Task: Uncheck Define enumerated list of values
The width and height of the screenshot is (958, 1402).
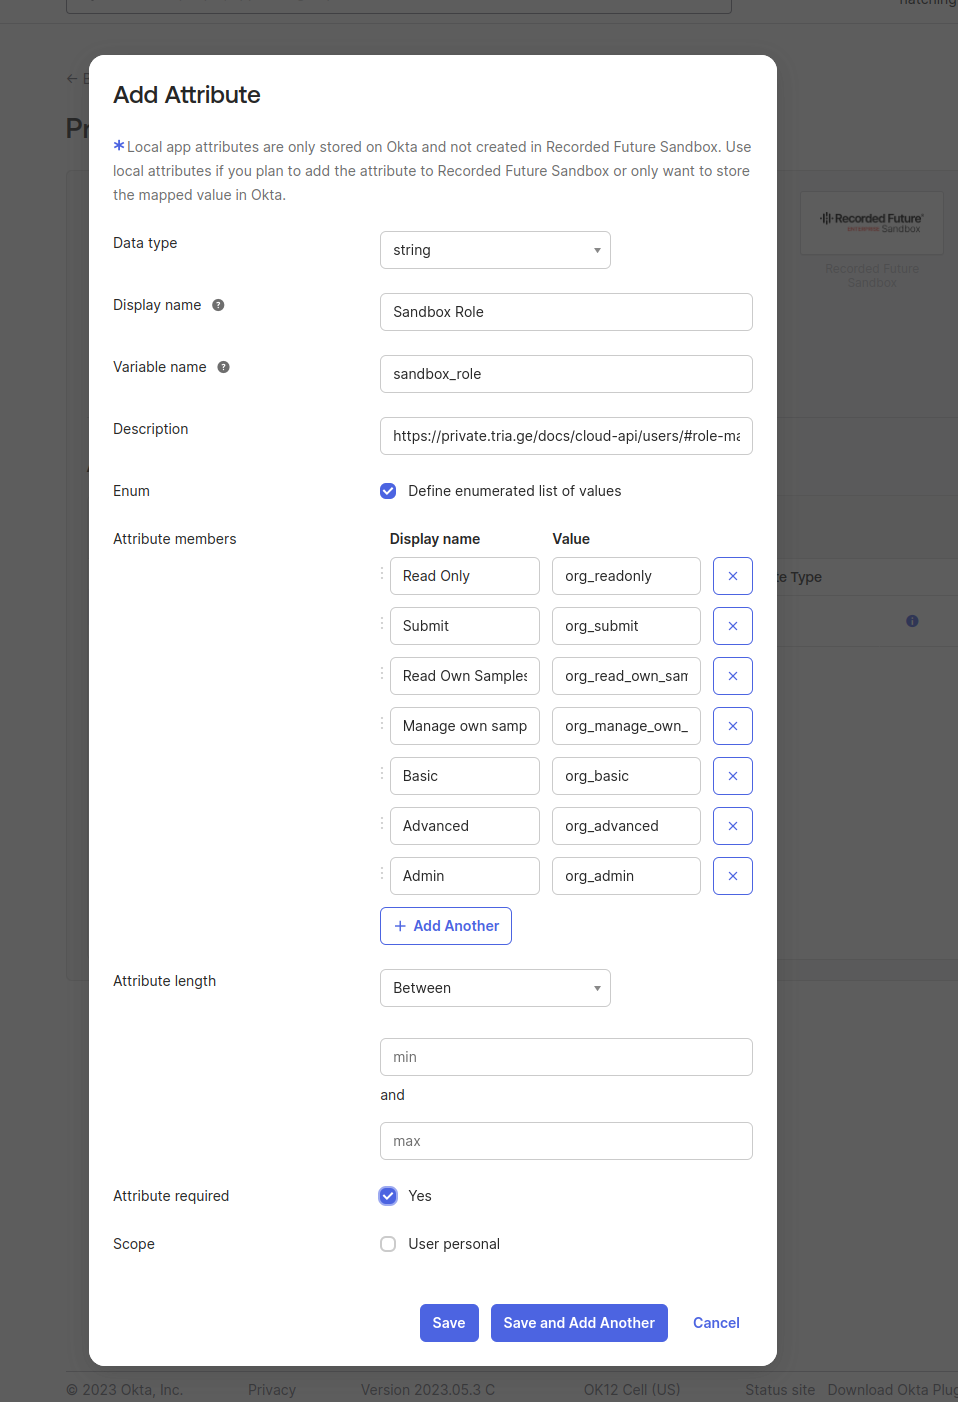Action: 388,491
